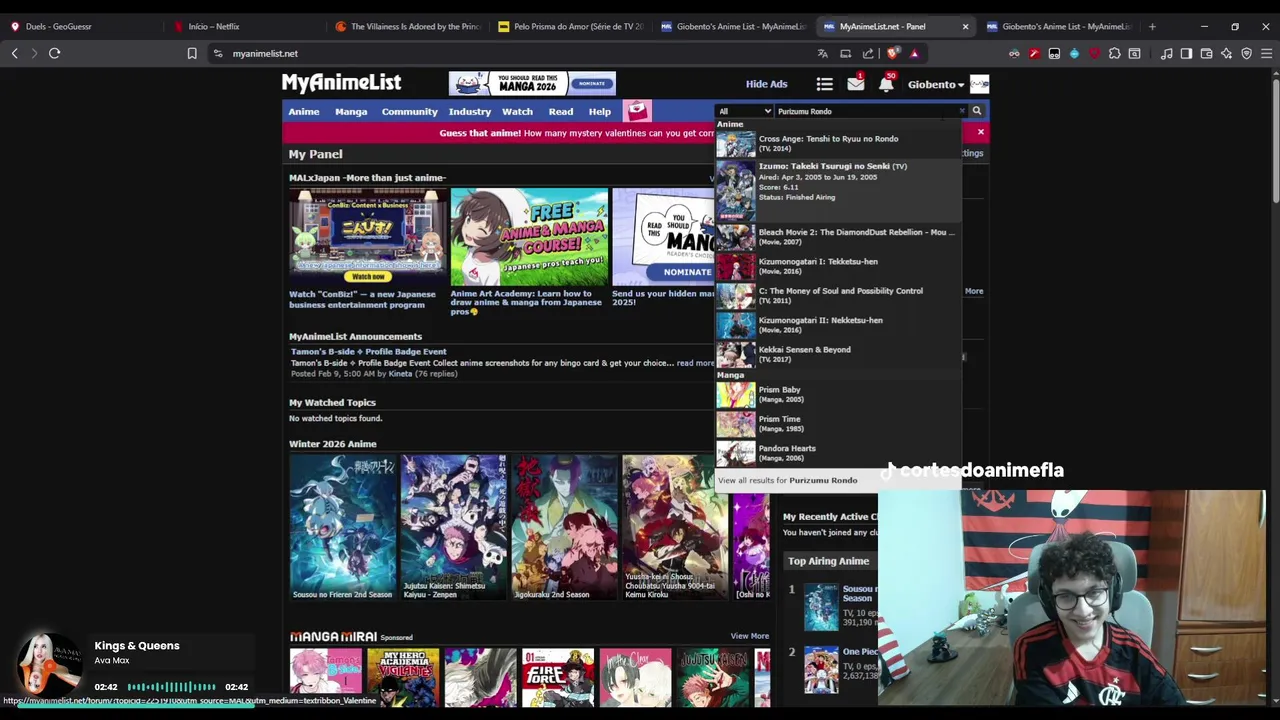The image size is (1280, 720).
Task: Expand the Giobento user dropdown
Action: [936, 84]
